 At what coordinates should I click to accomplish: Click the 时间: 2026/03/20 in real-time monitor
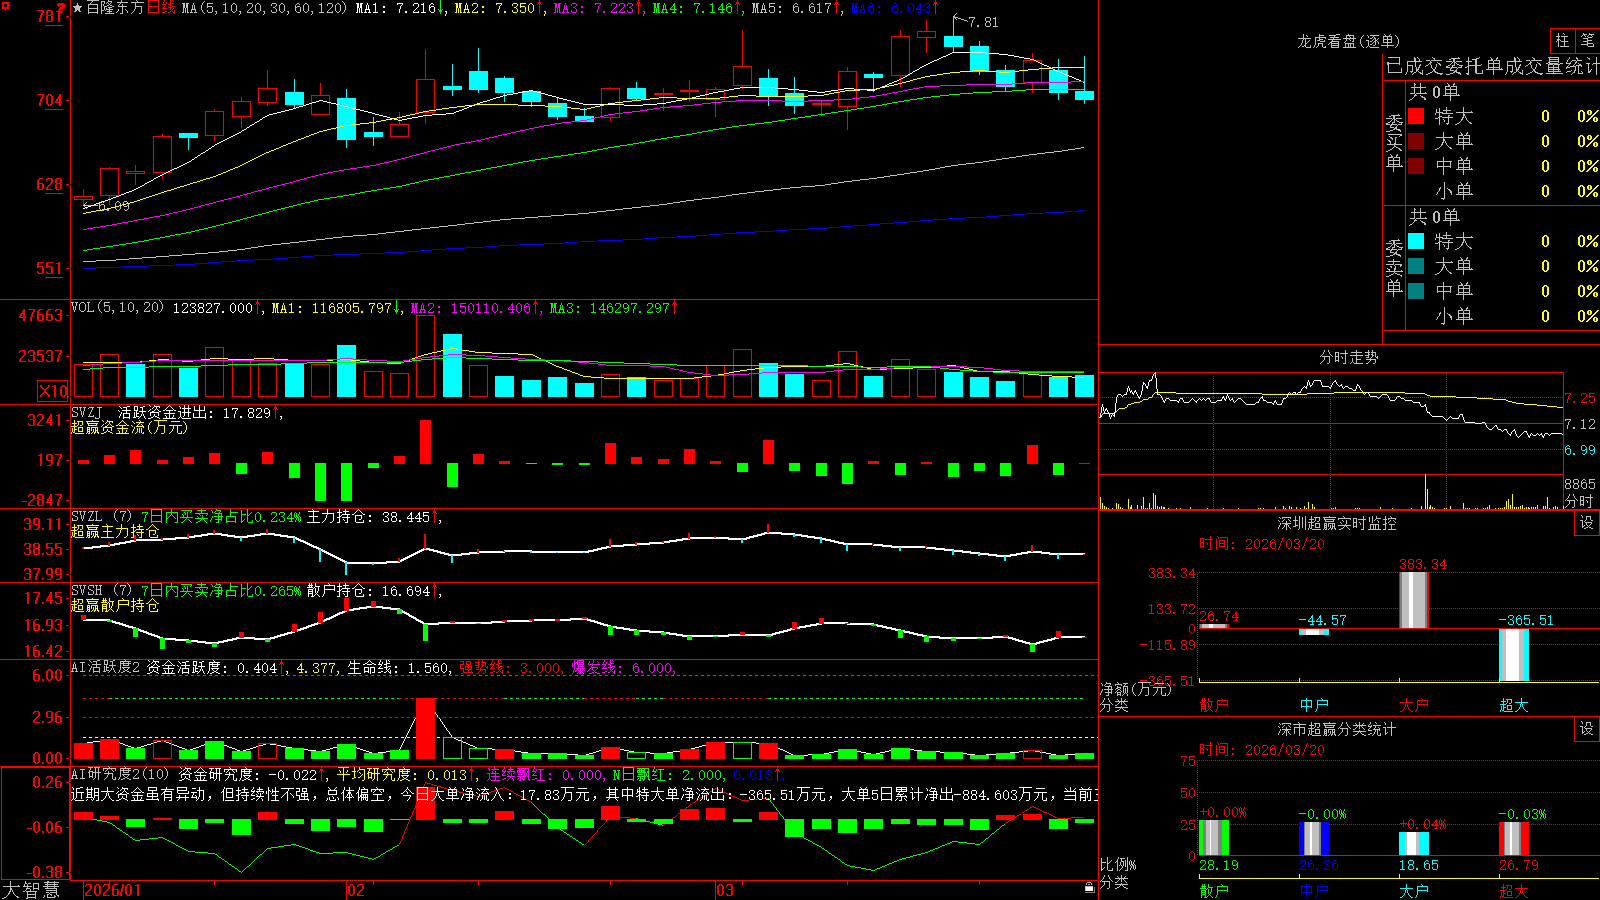pyautogui.click(x=1262, y=544)
